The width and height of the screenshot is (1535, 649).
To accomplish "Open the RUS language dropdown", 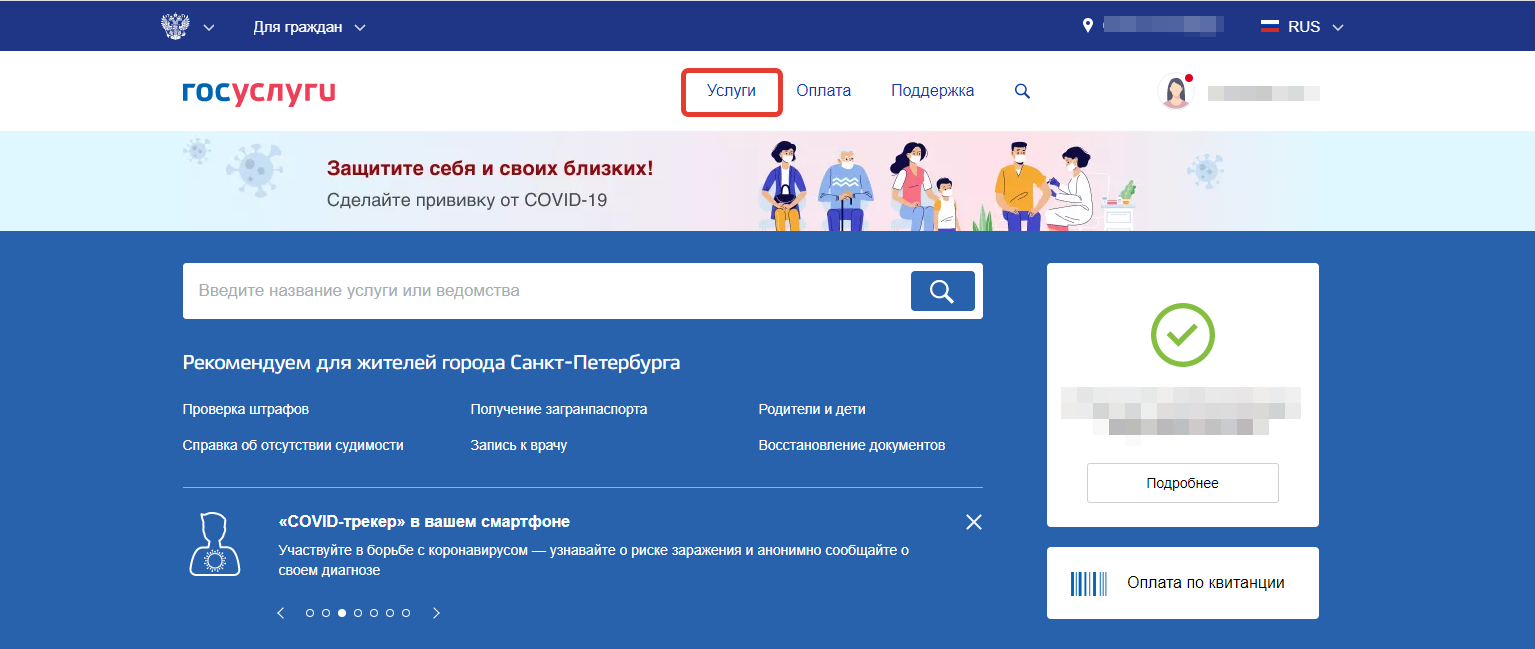I will [1302, 27].
